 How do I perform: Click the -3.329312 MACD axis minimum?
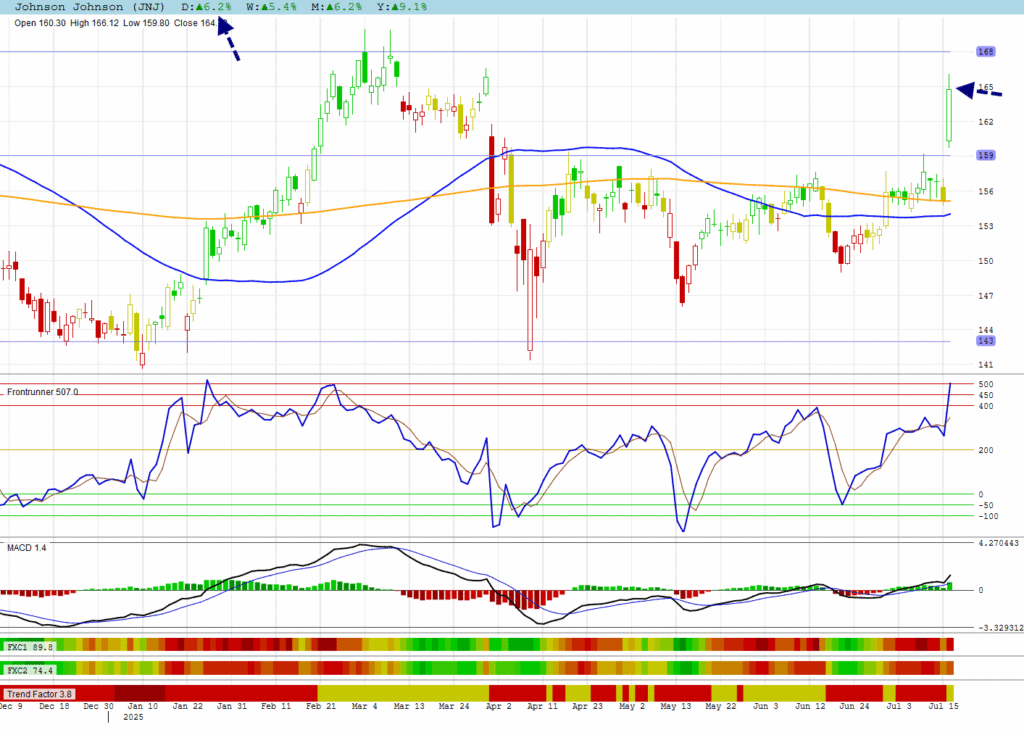coord(1000,628)
